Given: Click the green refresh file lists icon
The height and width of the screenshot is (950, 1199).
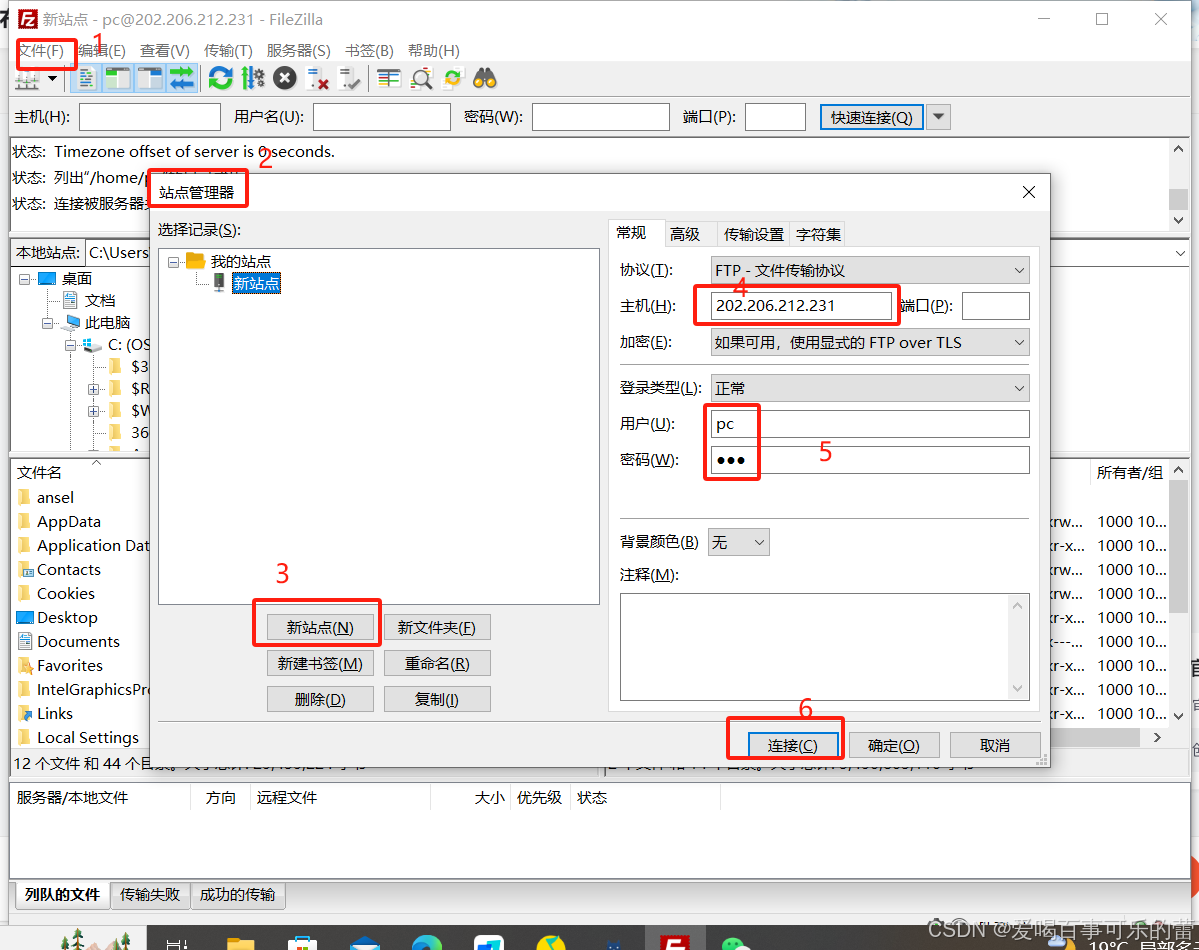Looking at the screenshot, I should coord(220,79).
